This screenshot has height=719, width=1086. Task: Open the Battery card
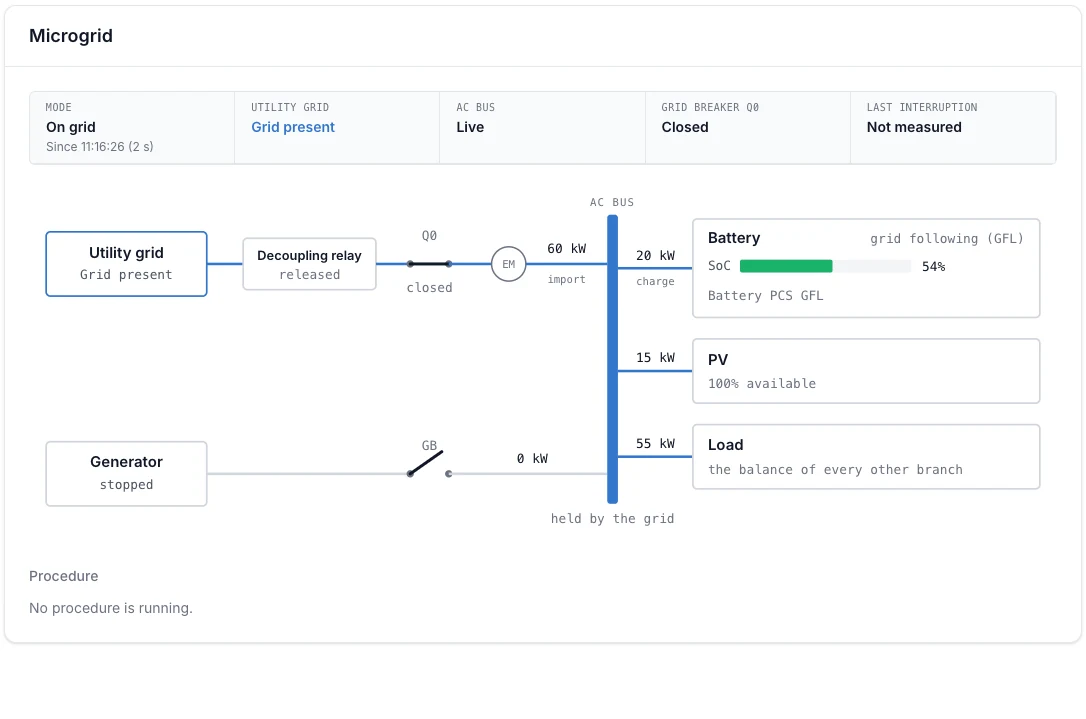click(866, 268)
